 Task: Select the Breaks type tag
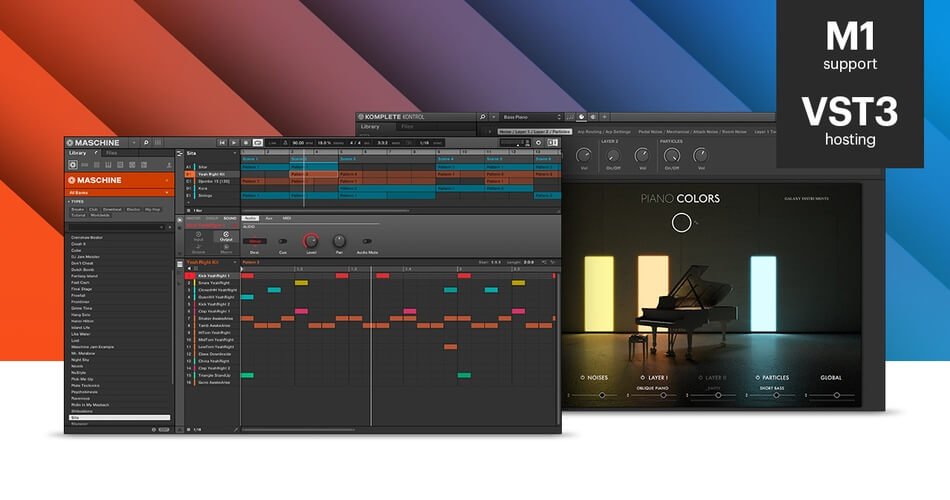coord(78,209)
